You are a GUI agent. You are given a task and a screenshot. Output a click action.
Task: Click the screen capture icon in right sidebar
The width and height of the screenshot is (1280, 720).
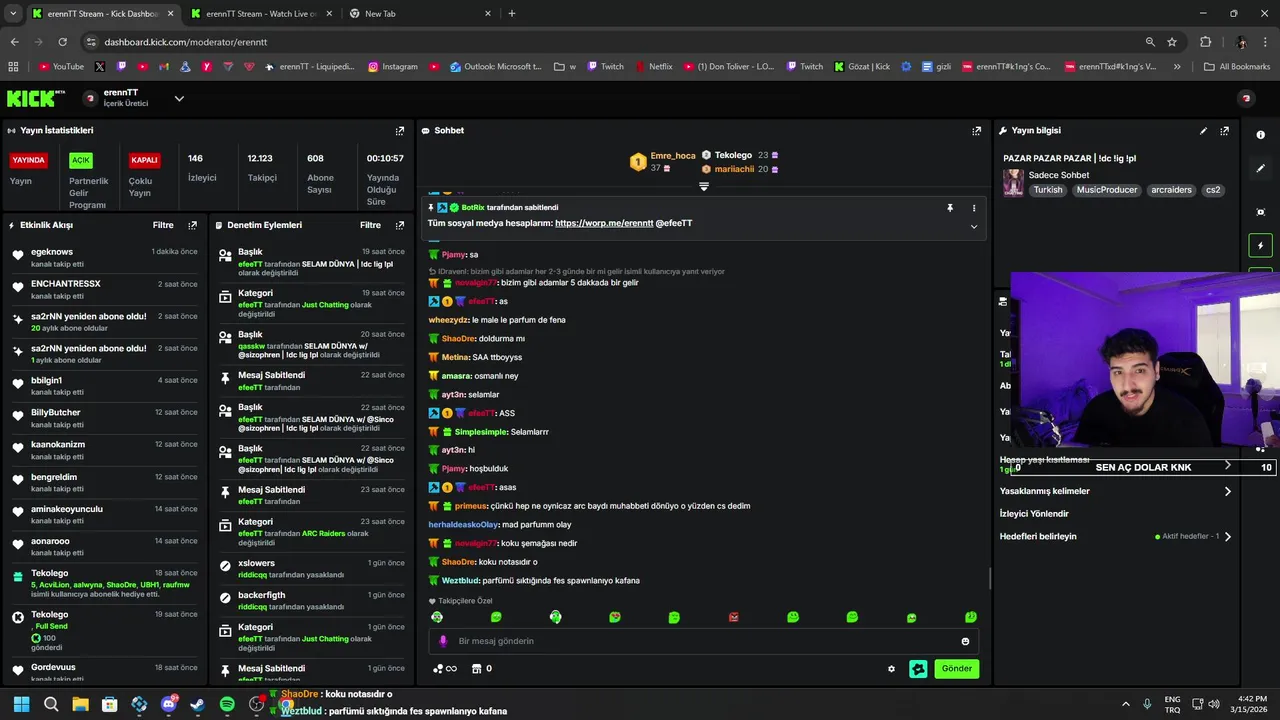click(1260, 212)
